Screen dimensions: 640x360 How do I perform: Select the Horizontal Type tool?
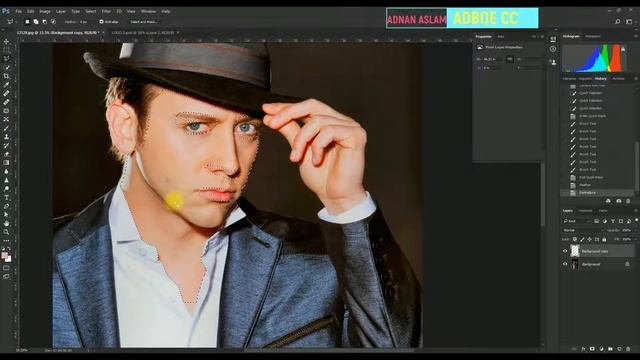click(6, 197)
